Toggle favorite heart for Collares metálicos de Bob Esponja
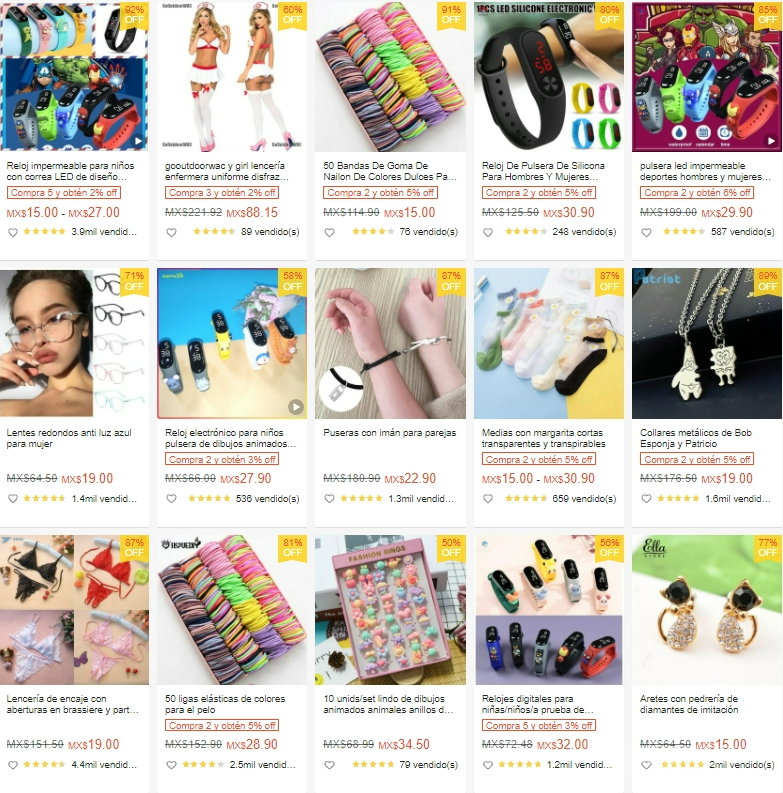 [x=646, y=499]
